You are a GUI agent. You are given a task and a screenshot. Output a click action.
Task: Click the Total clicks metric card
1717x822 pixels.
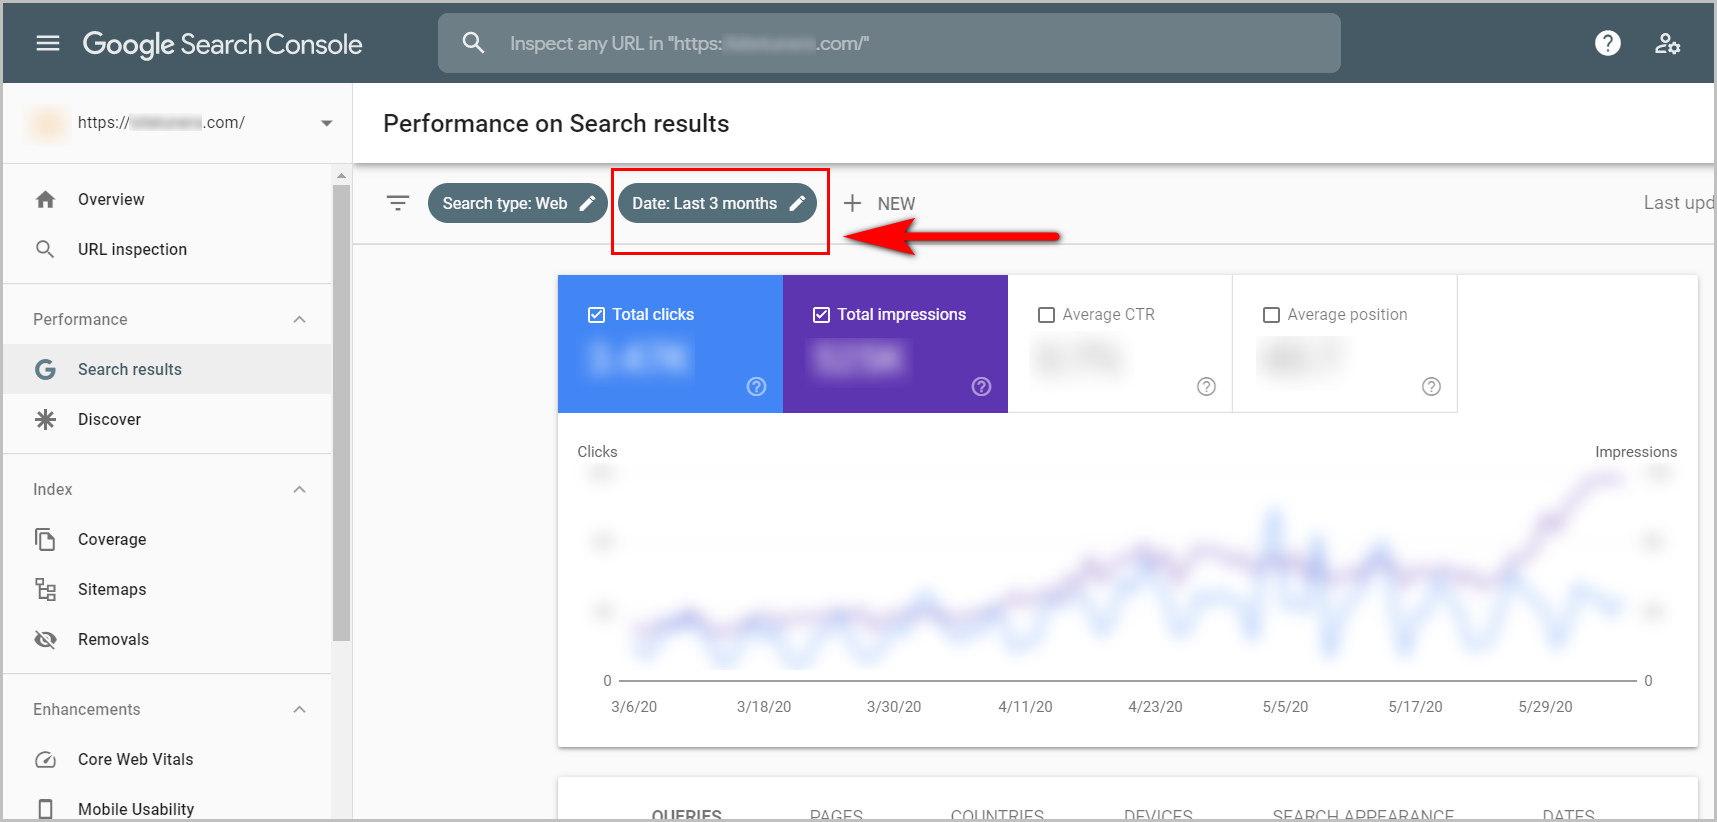(x=670, y=344)
